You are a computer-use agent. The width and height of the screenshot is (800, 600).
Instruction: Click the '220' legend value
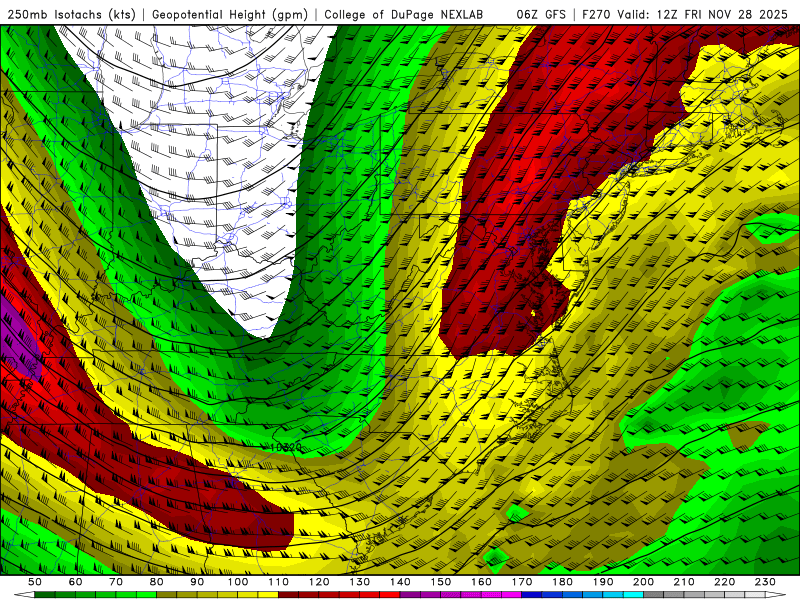pos(725,582)
